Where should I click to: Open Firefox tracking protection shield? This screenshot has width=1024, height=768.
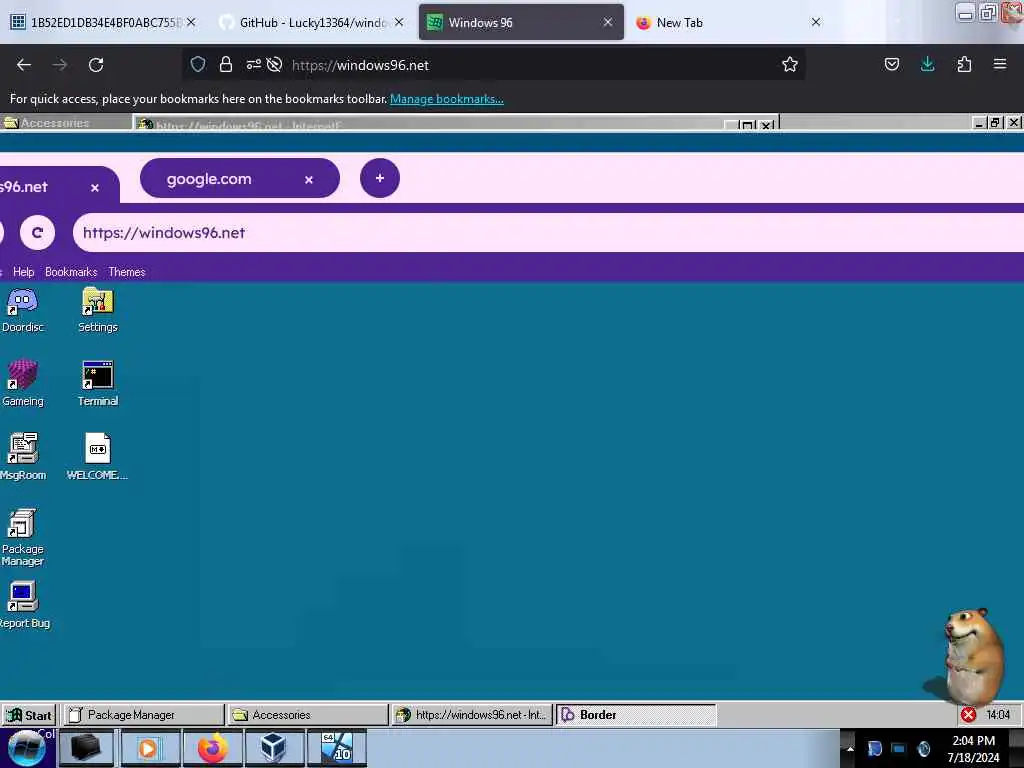198,64
